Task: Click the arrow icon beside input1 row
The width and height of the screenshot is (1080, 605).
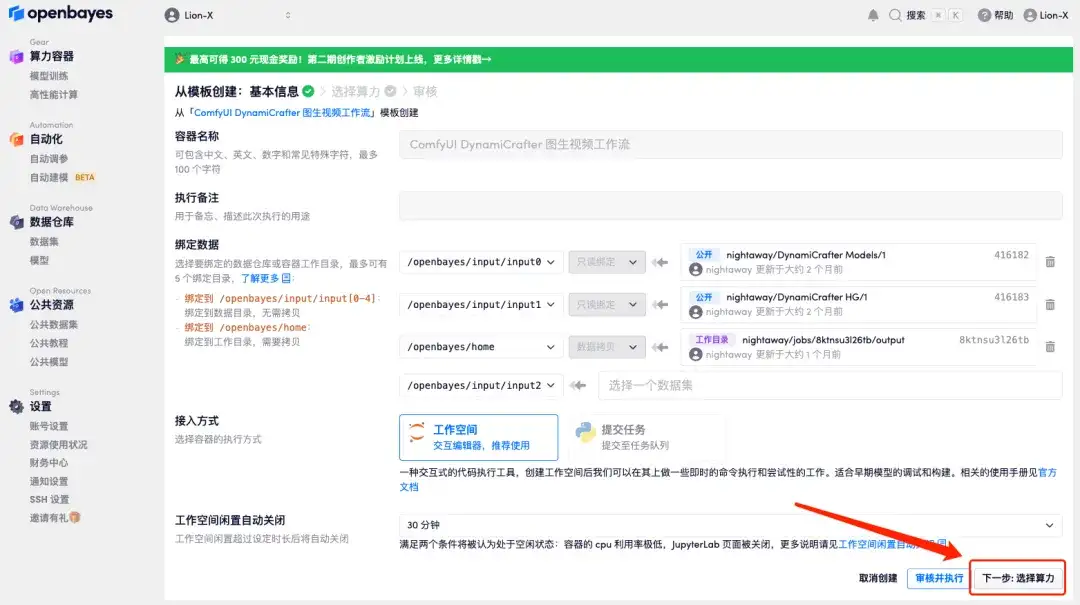Action: (x=660, y=305)
